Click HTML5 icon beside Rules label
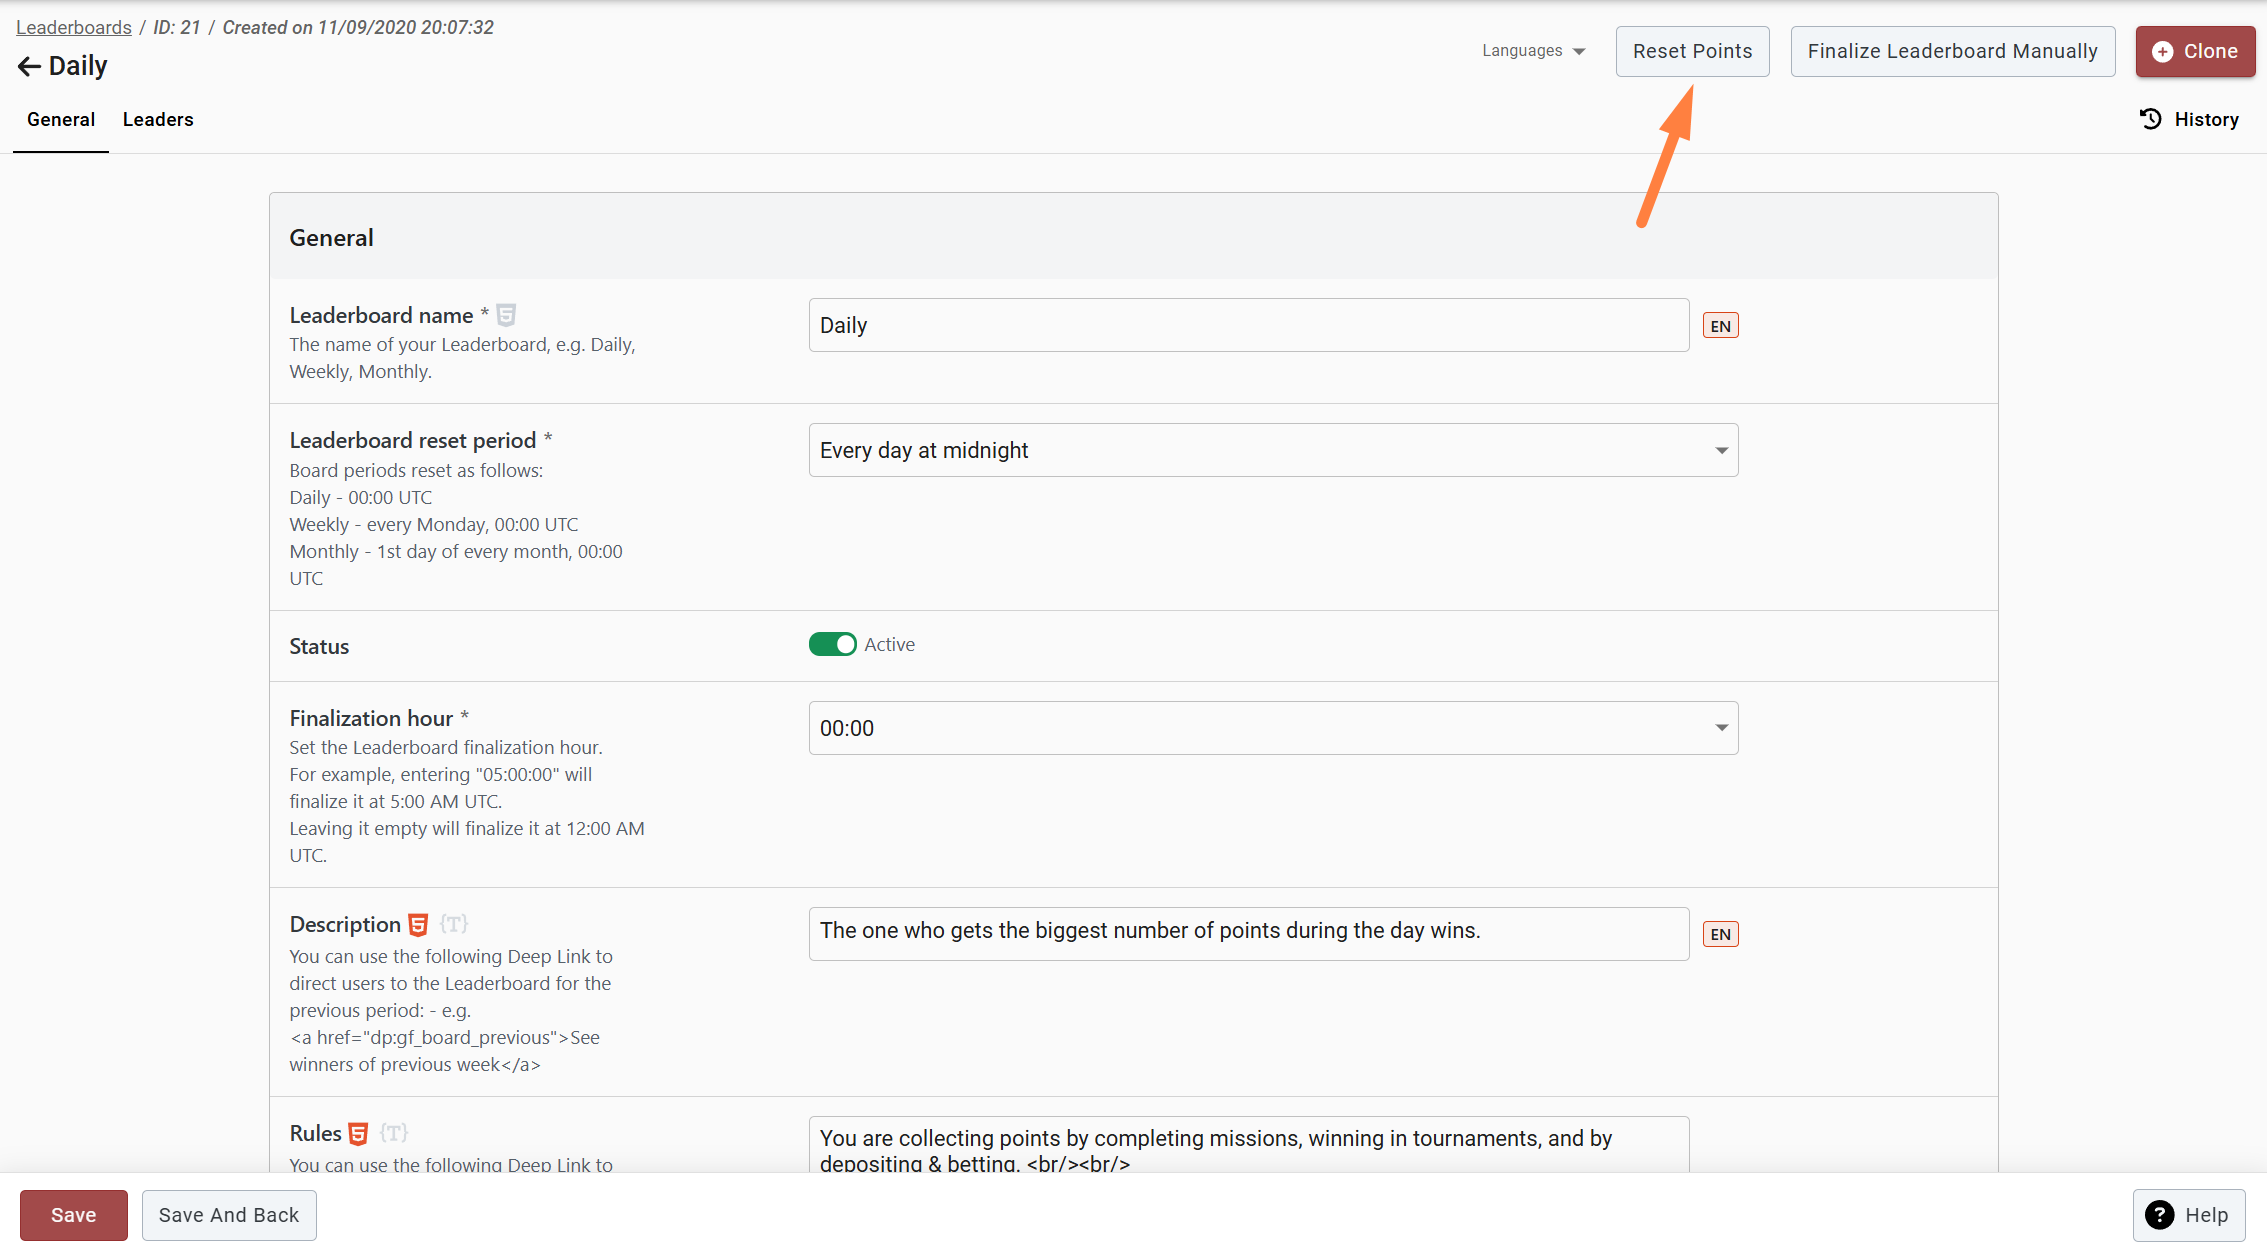Screen dimensions: 2267x1250 [358, 1134]
